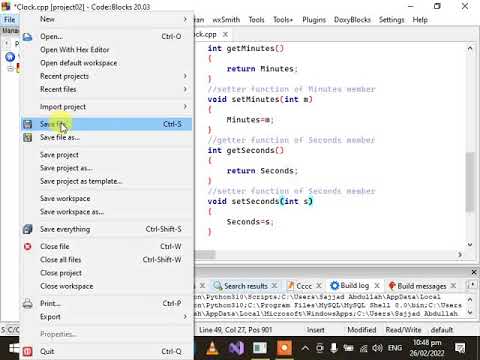The height and width of the screenshot is (360, 480).
Task: Click the Build log gear icon
Action: 334,286
